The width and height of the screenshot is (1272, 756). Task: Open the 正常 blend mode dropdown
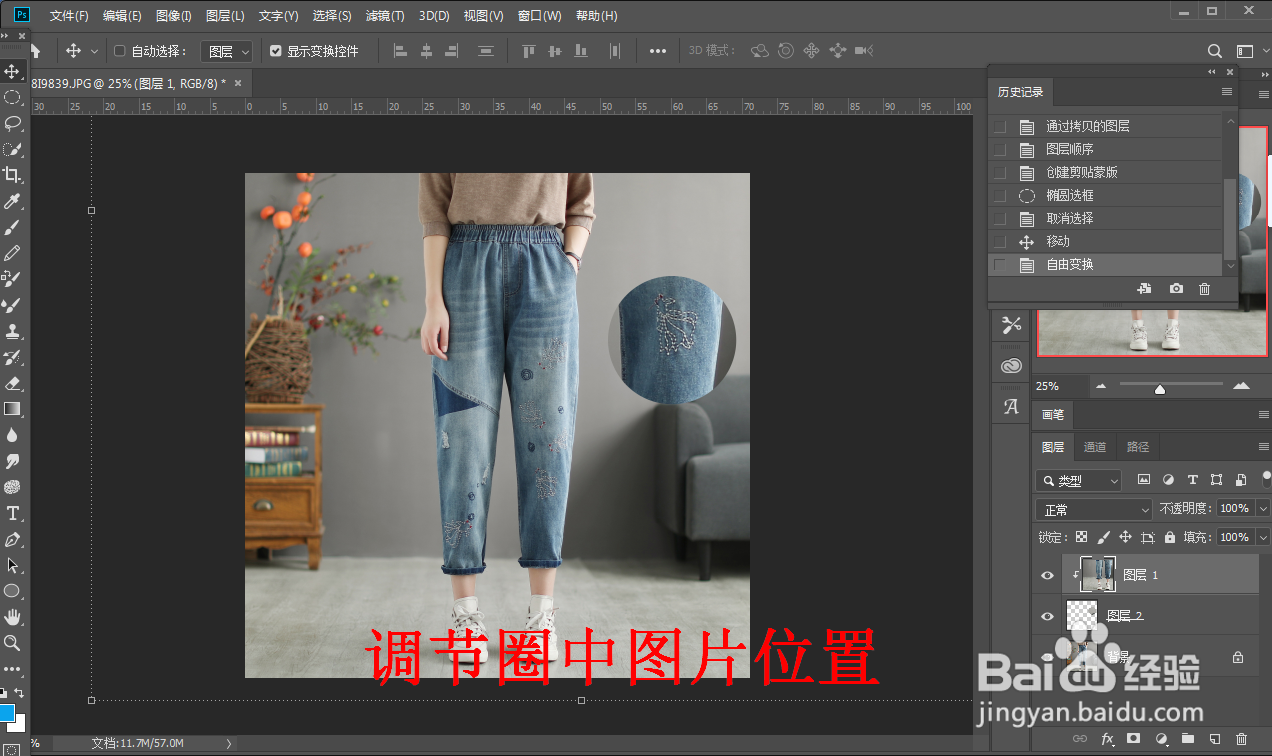pyautogui.click(x=1094, y=509)
